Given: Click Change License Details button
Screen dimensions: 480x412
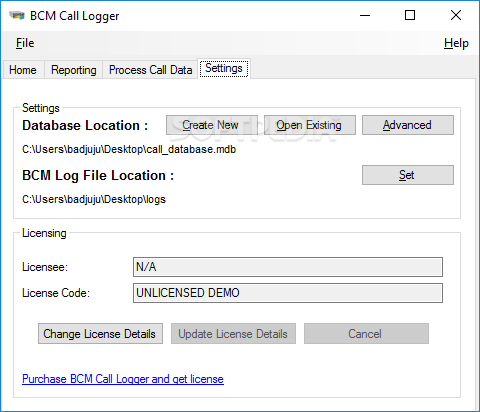Looking at the screenshot, I should click(x=100, y=334).
